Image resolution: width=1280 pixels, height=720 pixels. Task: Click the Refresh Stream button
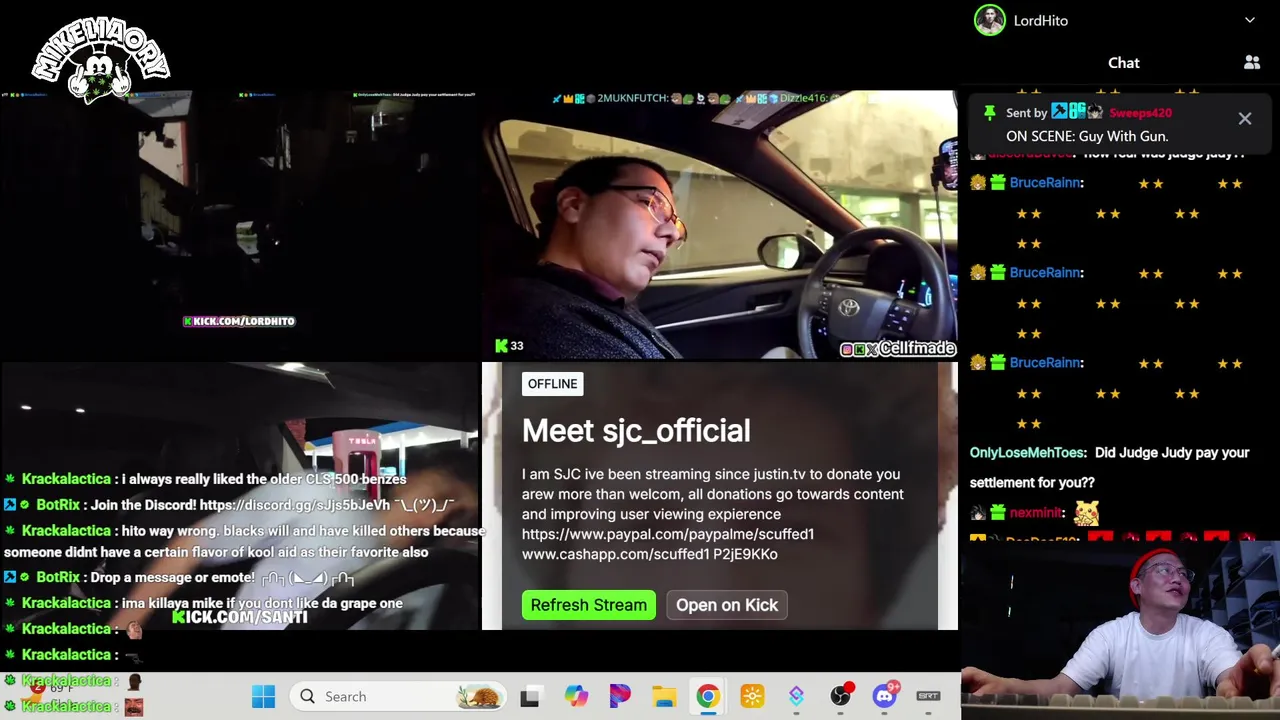[x=588, y=605]
